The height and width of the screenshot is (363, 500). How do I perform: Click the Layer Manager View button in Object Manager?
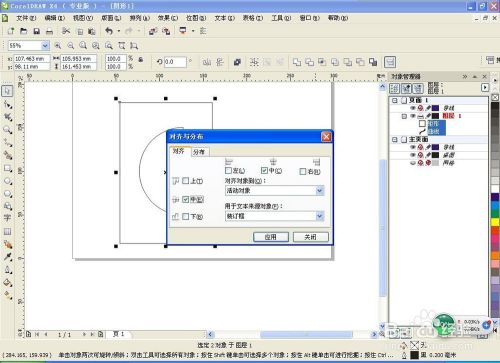click(x=418, y=88)
